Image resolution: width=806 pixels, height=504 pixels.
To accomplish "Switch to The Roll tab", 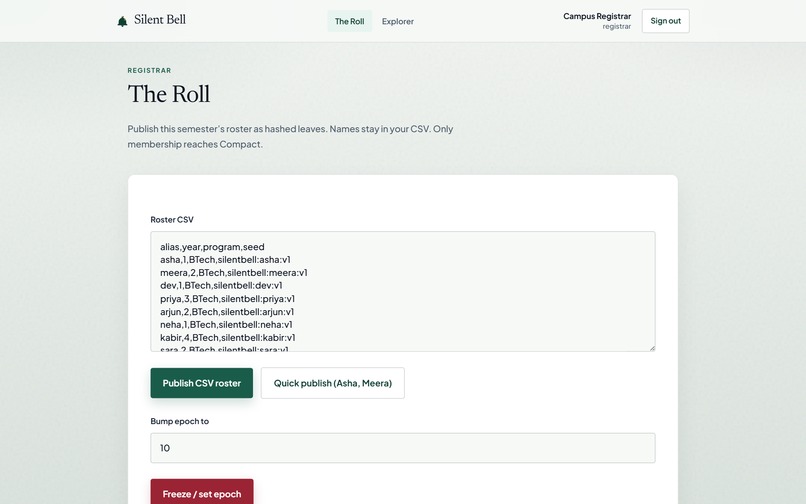I will coord(350,21).
